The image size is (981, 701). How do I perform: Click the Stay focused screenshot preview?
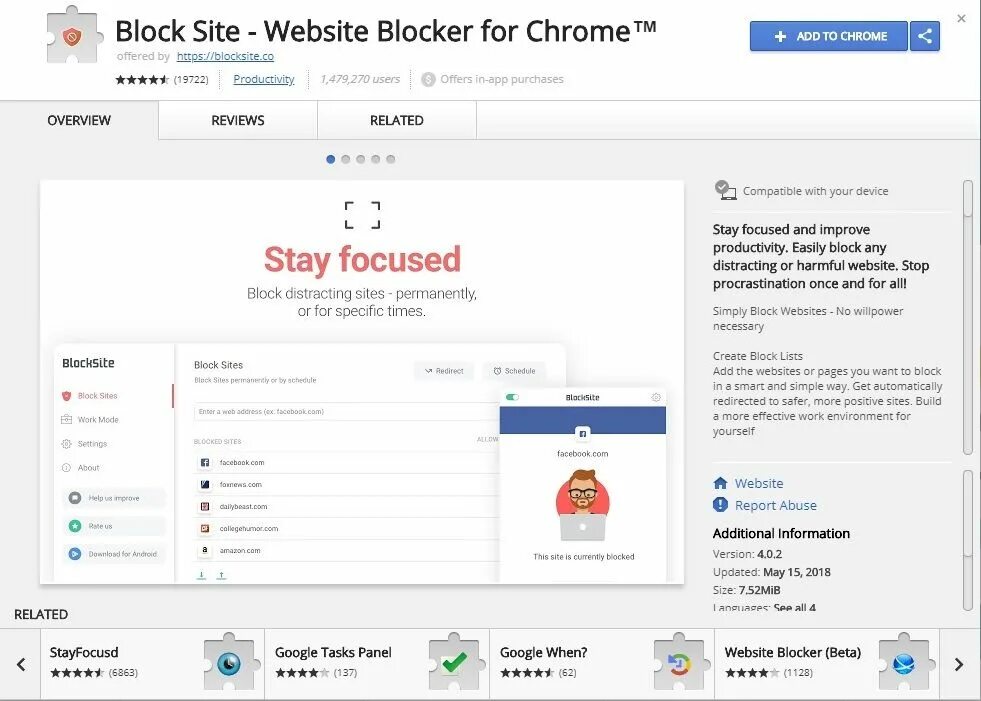click(x=361, y=380)
